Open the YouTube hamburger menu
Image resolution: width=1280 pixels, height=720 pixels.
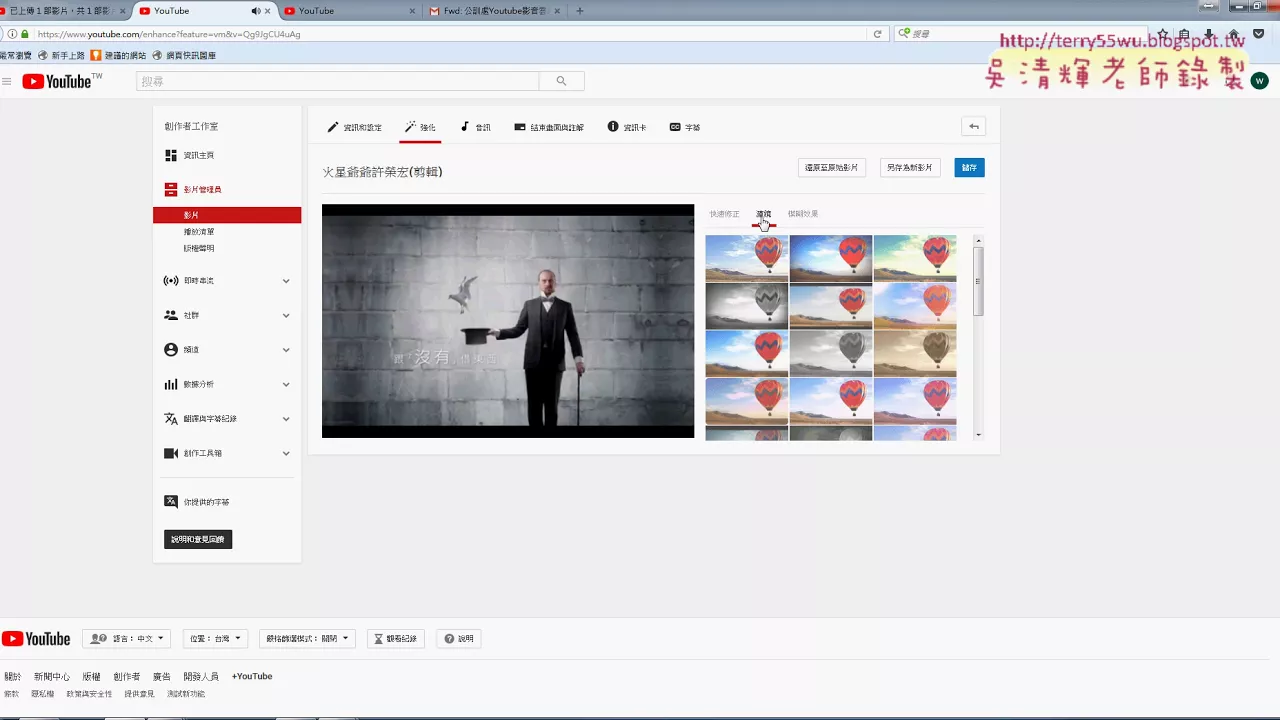coord(7,81)
